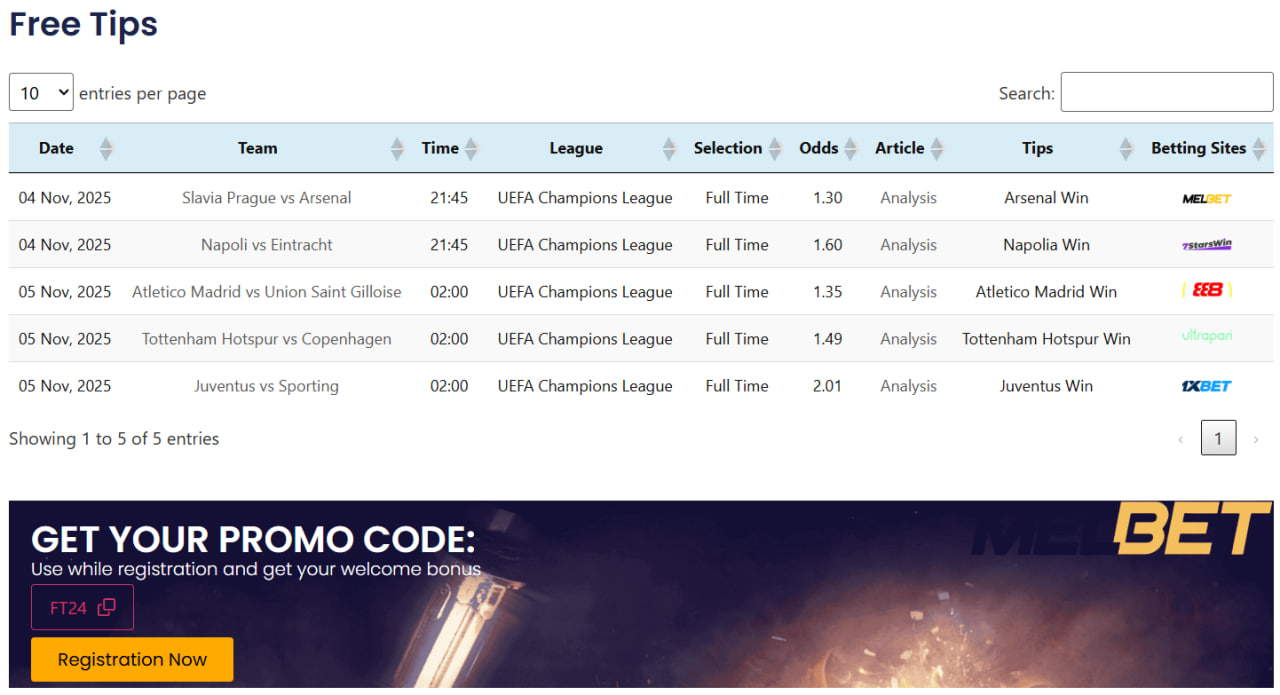
Task: Select the Juventus Win tip
Action: pos(1046,386)
